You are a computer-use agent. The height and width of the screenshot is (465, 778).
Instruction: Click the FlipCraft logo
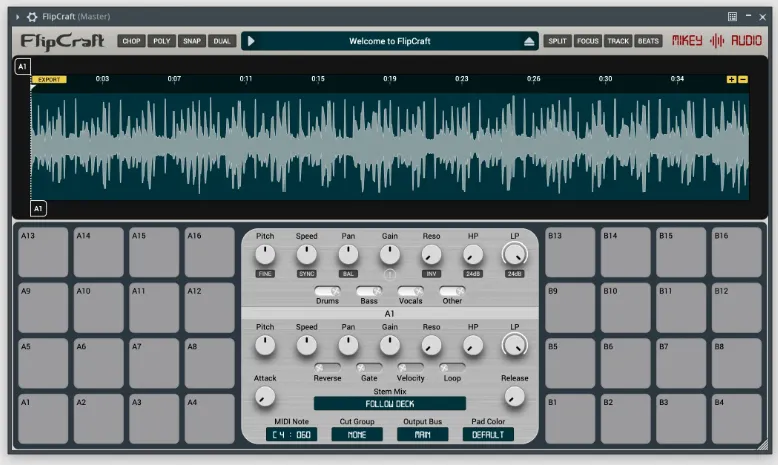coord(63,41)
